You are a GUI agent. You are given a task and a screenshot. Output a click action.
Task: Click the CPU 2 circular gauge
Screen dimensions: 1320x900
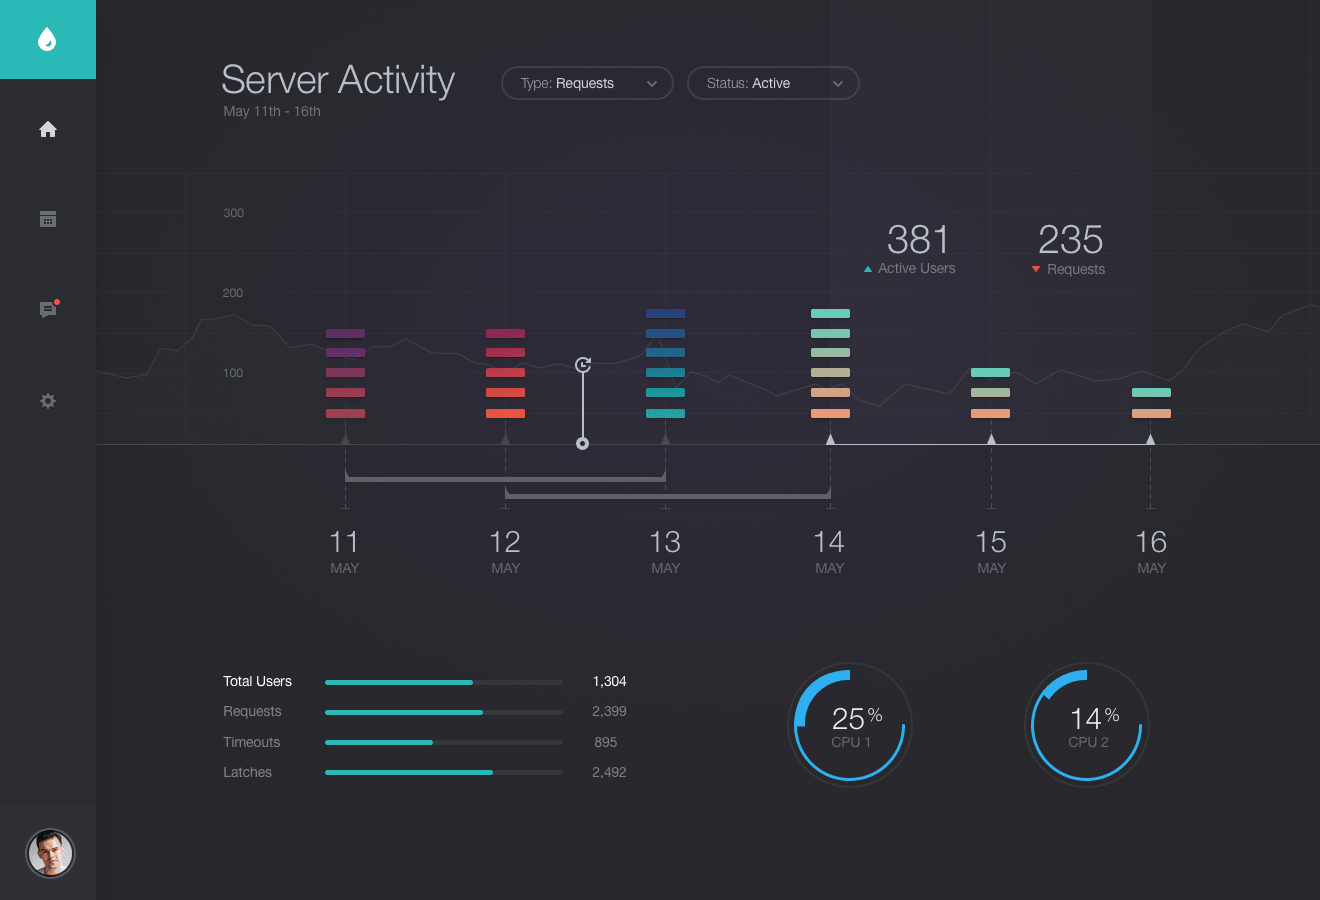coord(1087,725)
